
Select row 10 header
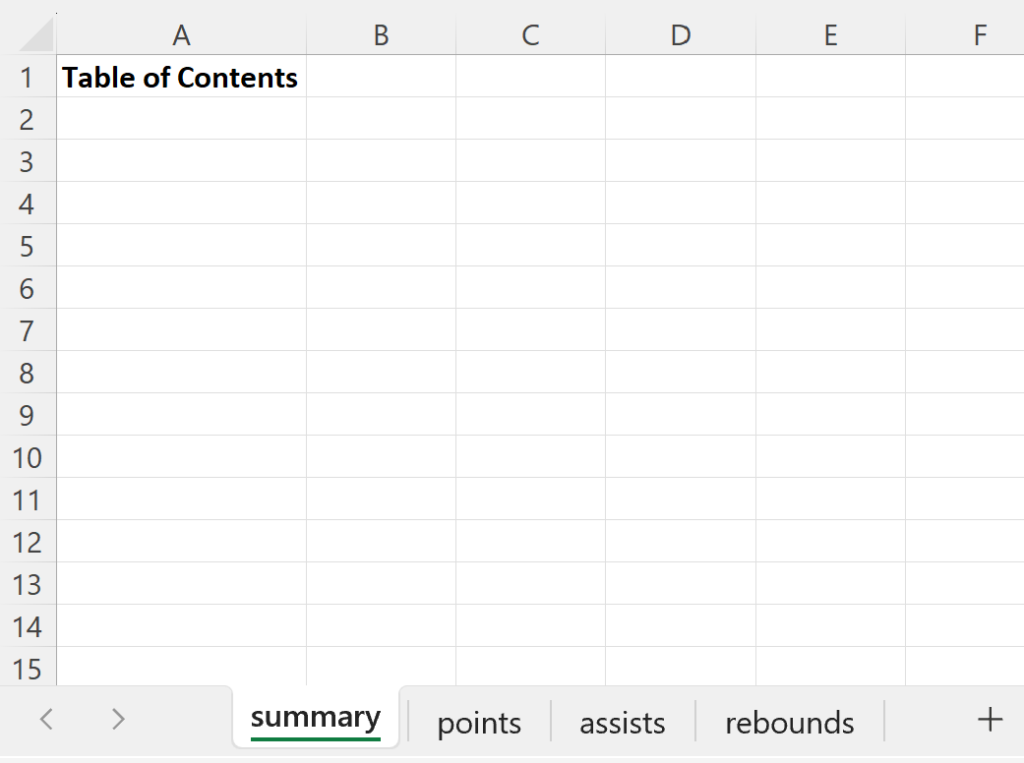(x=27, y=457)
